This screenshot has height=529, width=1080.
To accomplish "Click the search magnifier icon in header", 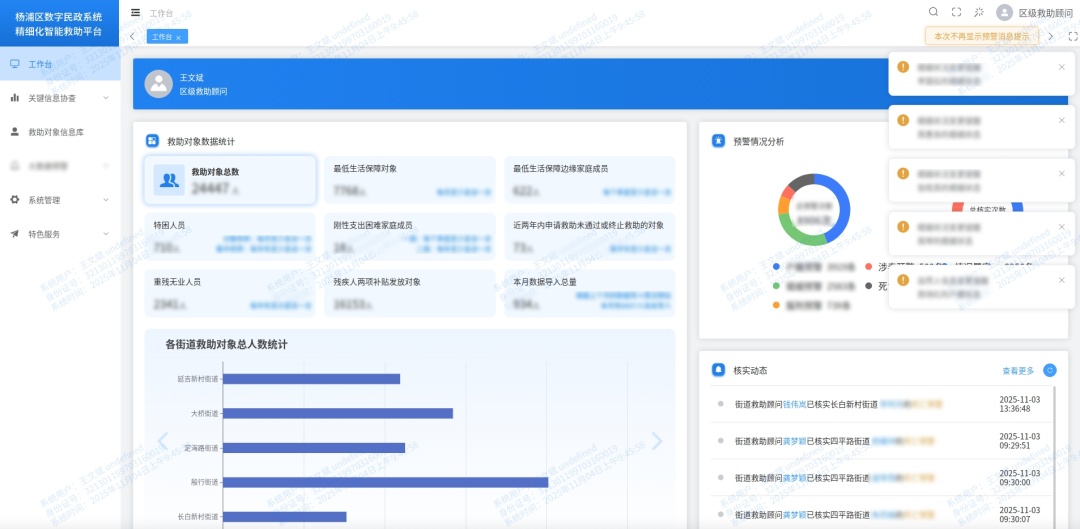I will (933, 12).
